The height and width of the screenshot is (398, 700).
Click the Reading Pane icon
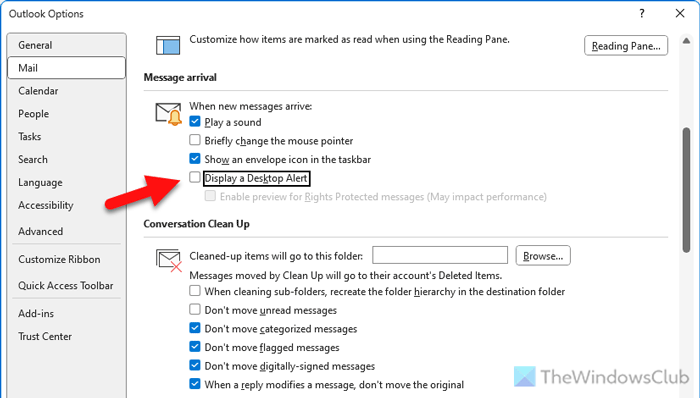click(x=168, y=46)
